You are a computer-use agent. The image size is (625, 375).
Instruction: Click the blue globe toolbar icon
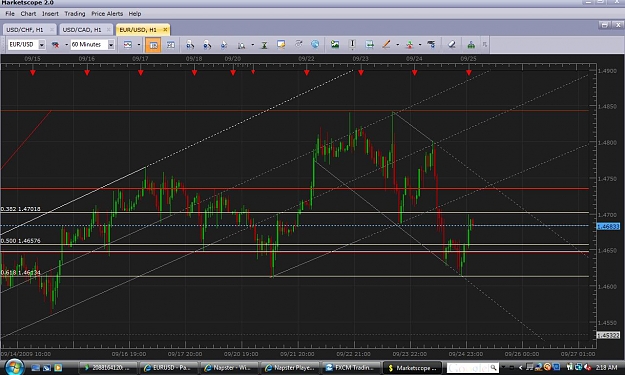coord(315,44)
